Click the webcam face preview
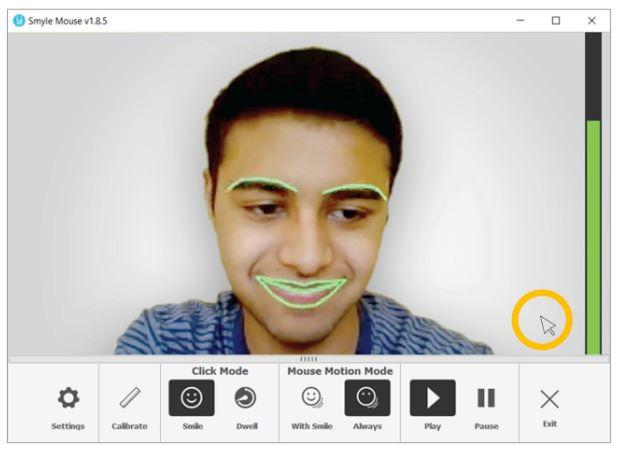Screen dimensions: 620x452 click(x=296, y=193)
